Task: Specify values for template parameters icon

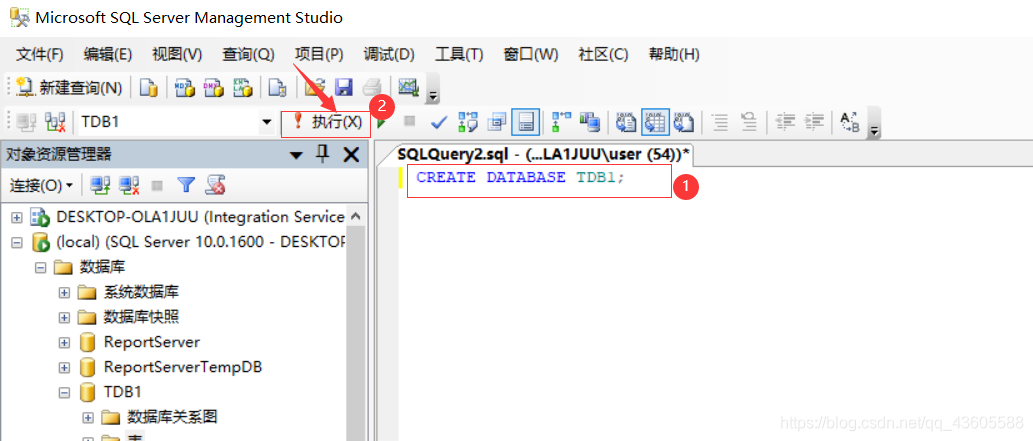Action: (x=851, y=122)
